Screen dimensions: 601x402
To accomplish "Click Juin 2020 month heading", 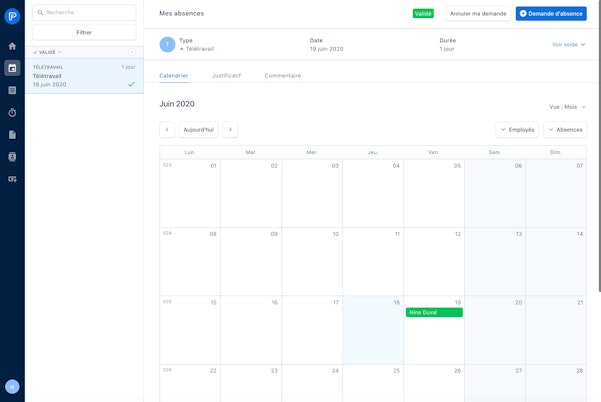I will point(177,104).
